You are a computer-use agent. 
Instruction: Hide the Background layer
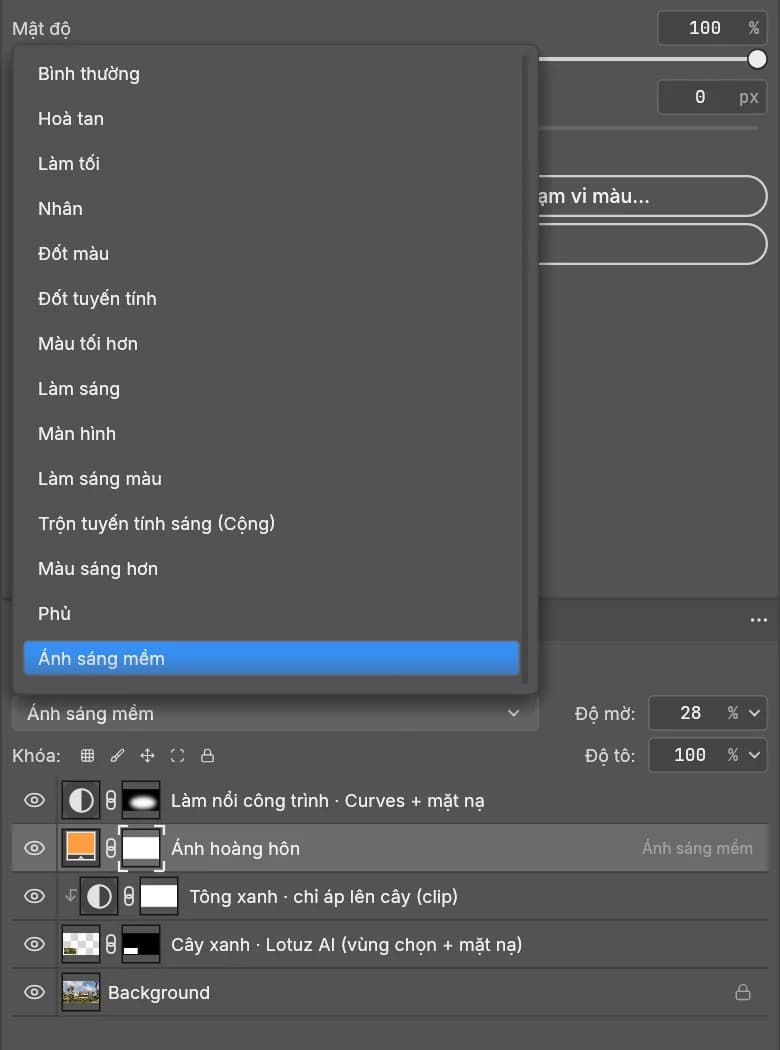coord(34,992)
